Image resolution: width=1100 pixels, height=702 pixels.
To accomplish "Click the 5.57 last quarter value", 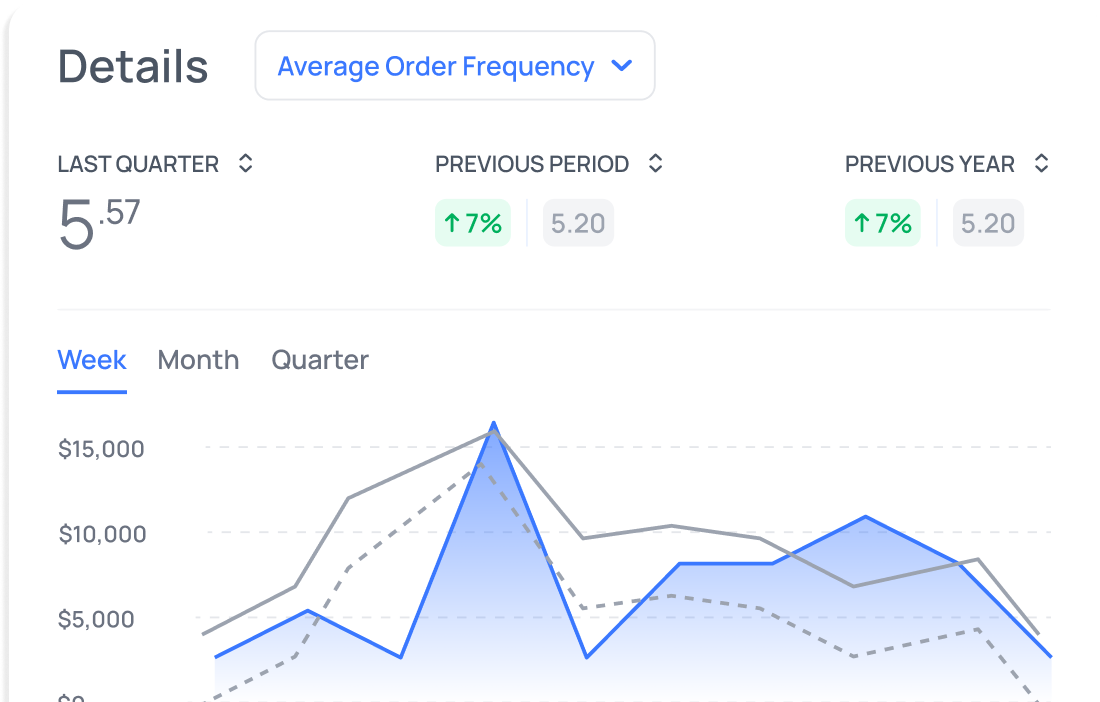I will (x=99, y=224).
